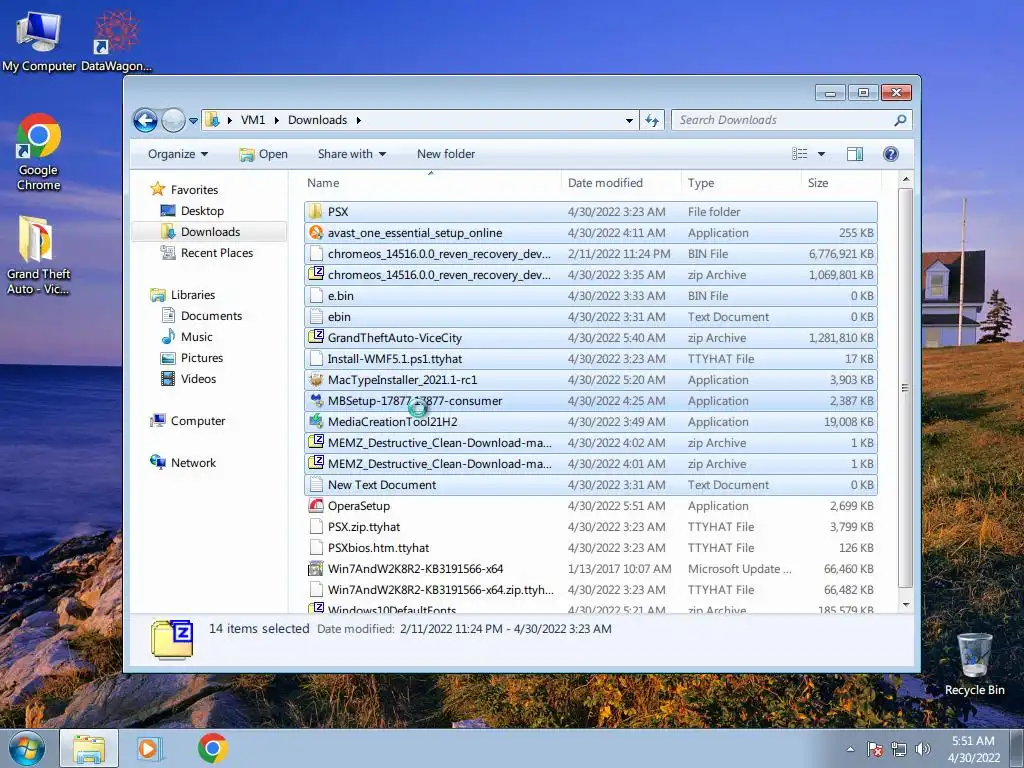
Task: Click the VM1 breadcrumb segment
Action: point(253,120)
